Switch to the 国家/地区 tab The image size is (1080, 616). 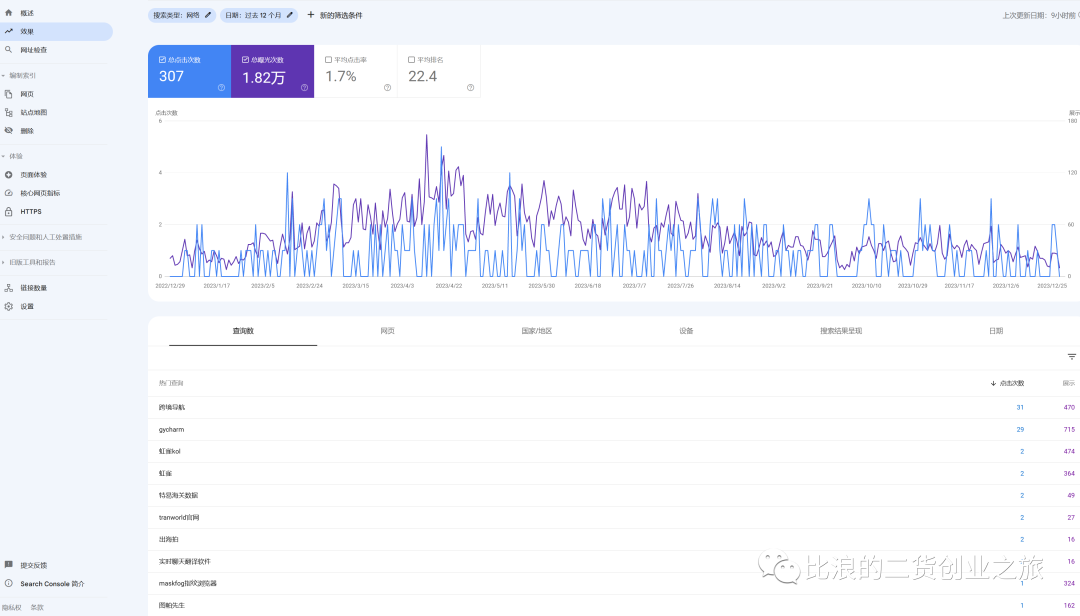click(537, 331)
